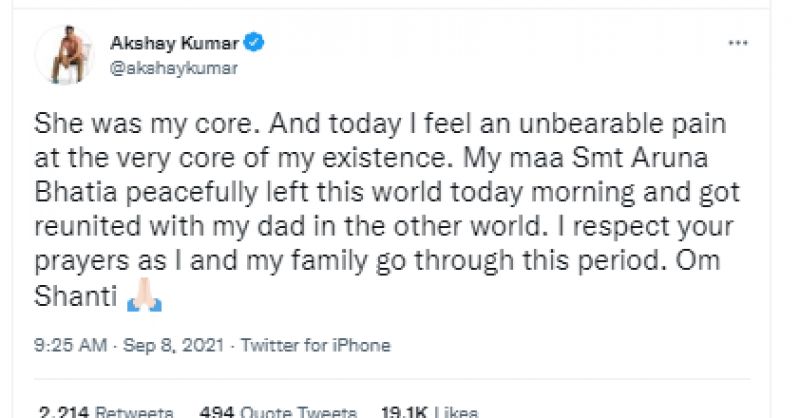Open the Twitter for iPhone source link

click(x=314, y=346)
